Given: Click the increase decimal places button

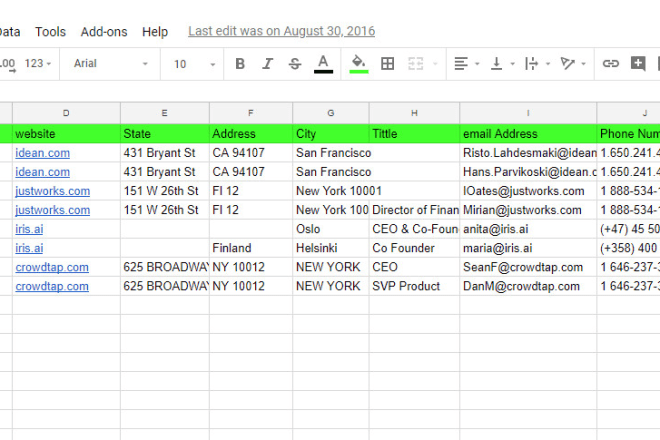Looking at the screenshot, I should (8, 64).
